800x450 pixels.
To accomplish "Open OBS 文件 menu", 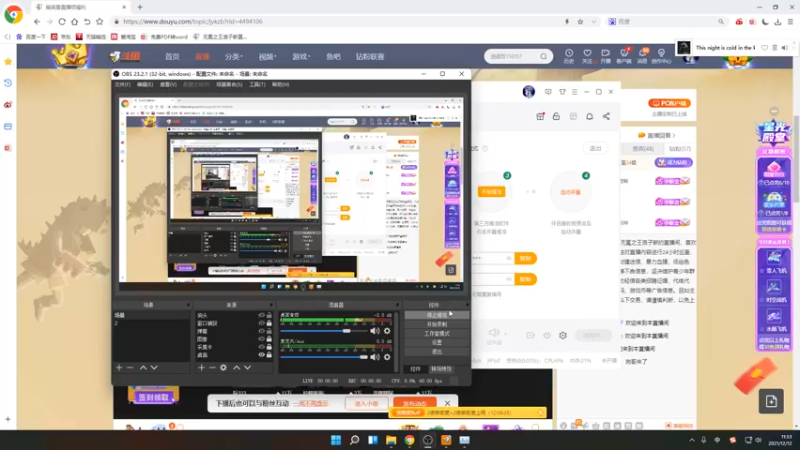I will click(122, 84).
